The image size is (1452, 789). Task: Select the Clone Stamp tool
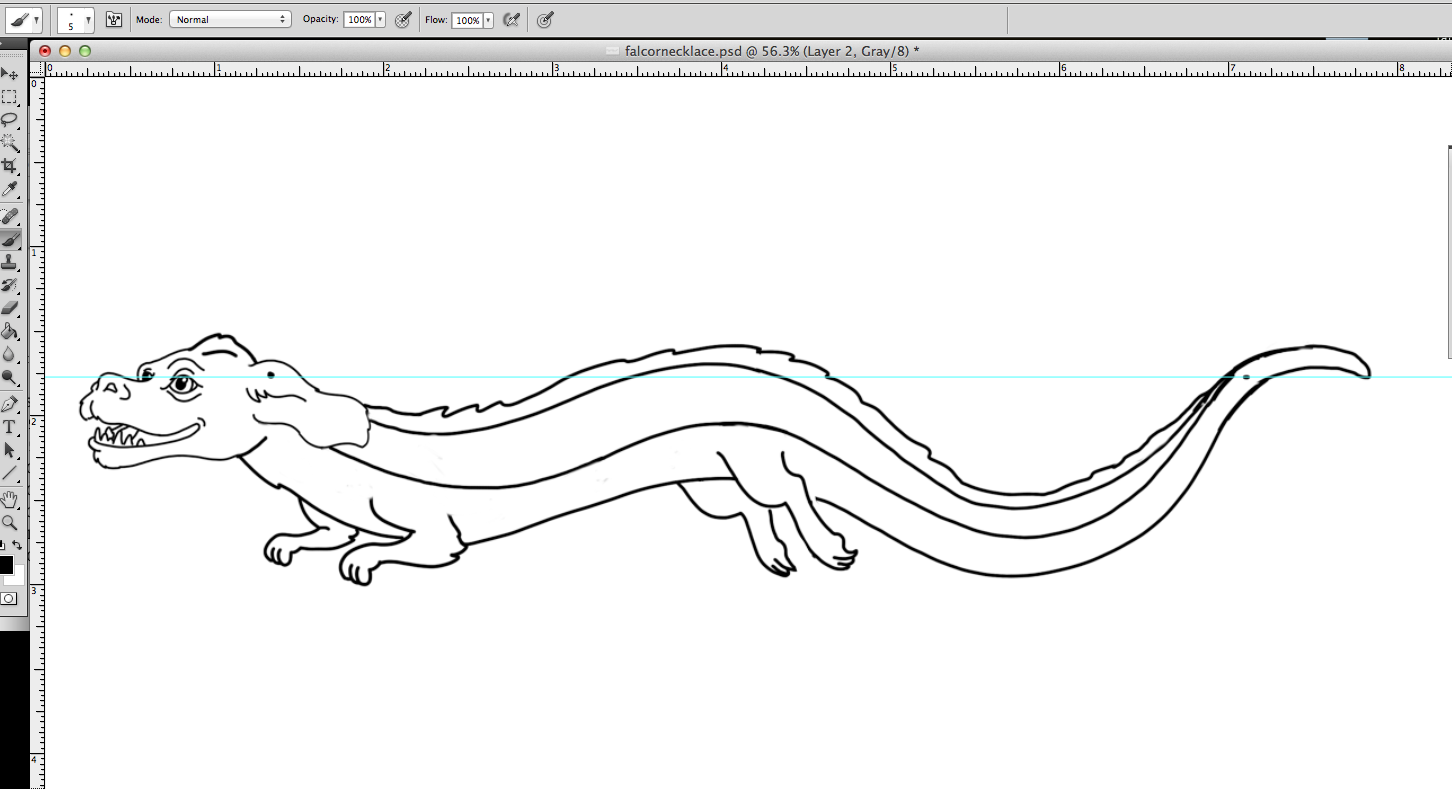(x=10, y=262)
